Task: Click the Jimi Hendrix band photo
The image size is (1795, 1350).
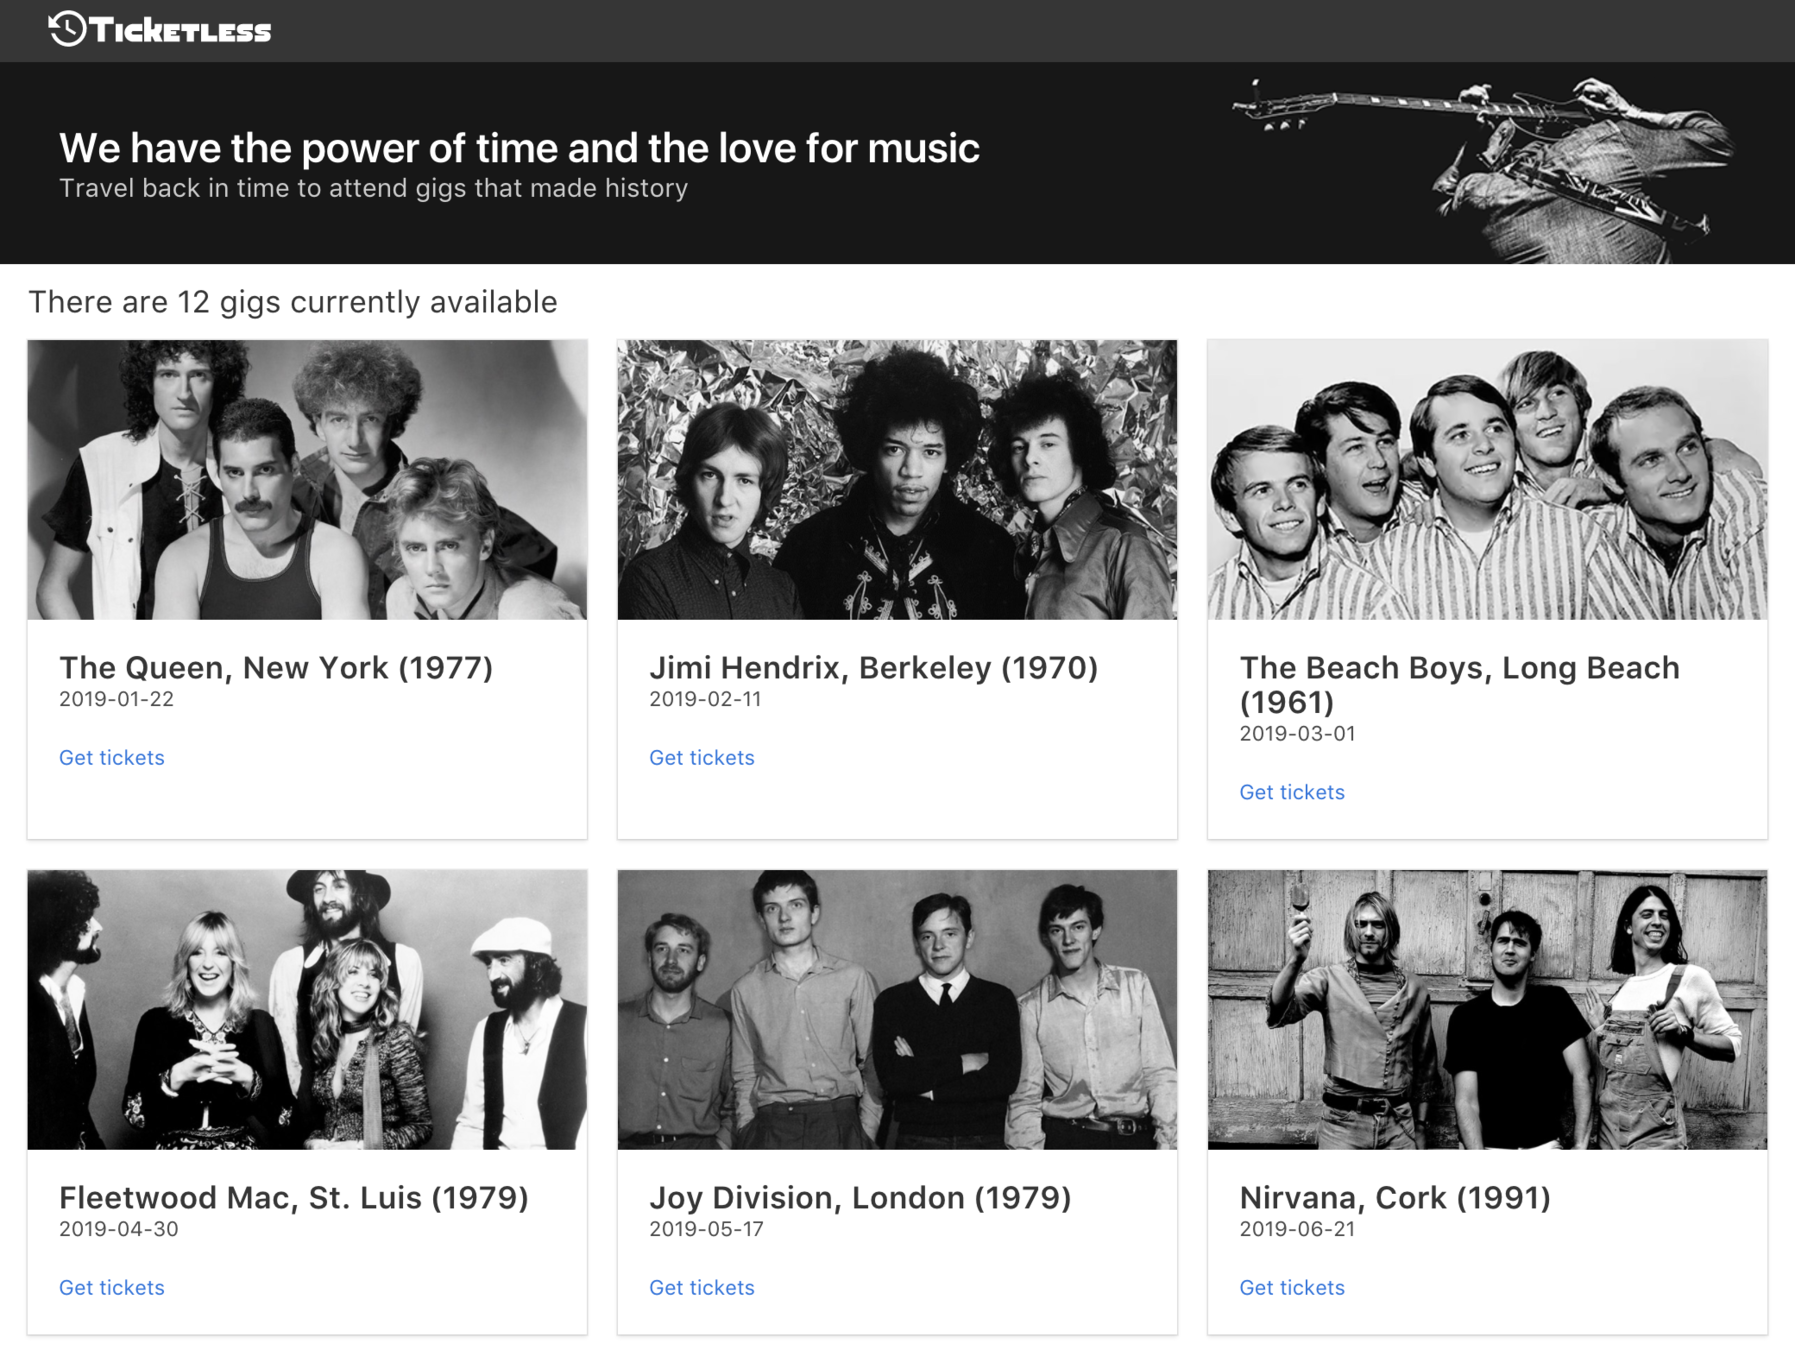Action: pyautogui.click(x=897, y=479)
